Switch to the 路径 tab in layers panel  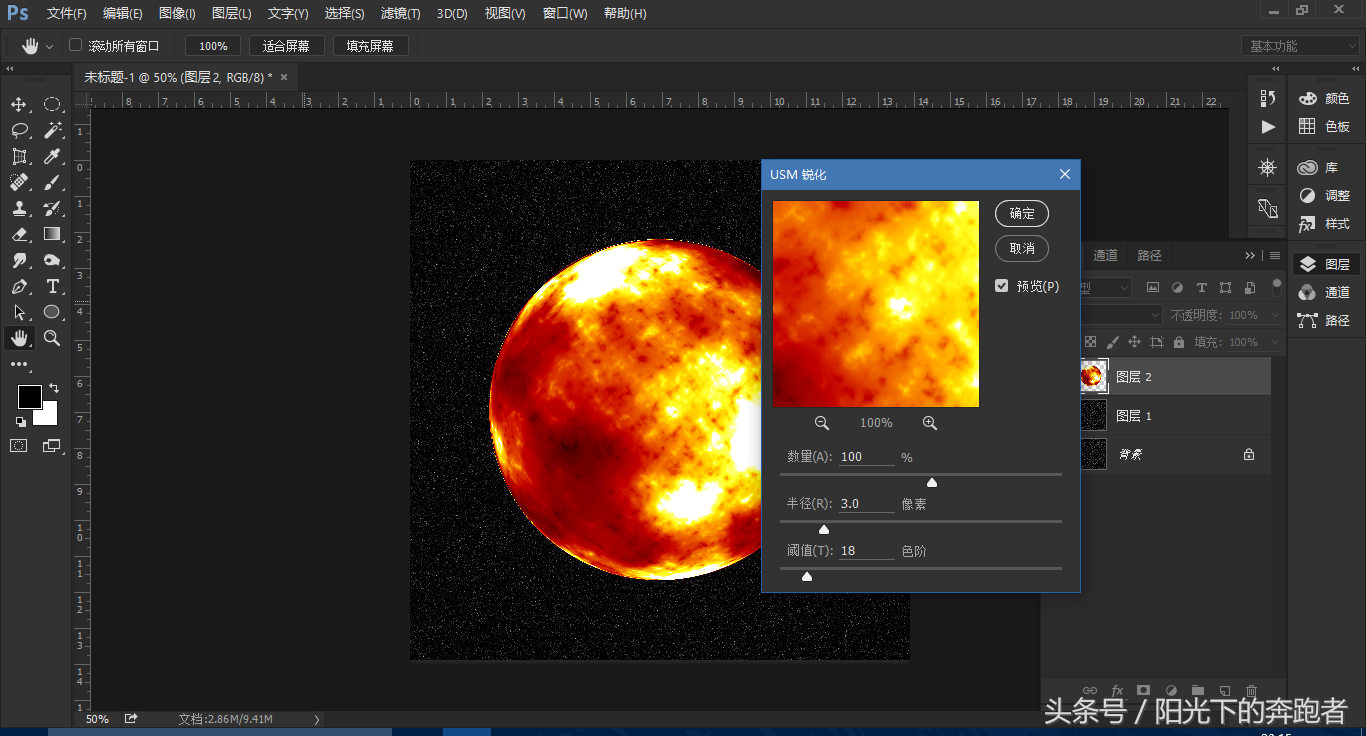point(1150,256)
